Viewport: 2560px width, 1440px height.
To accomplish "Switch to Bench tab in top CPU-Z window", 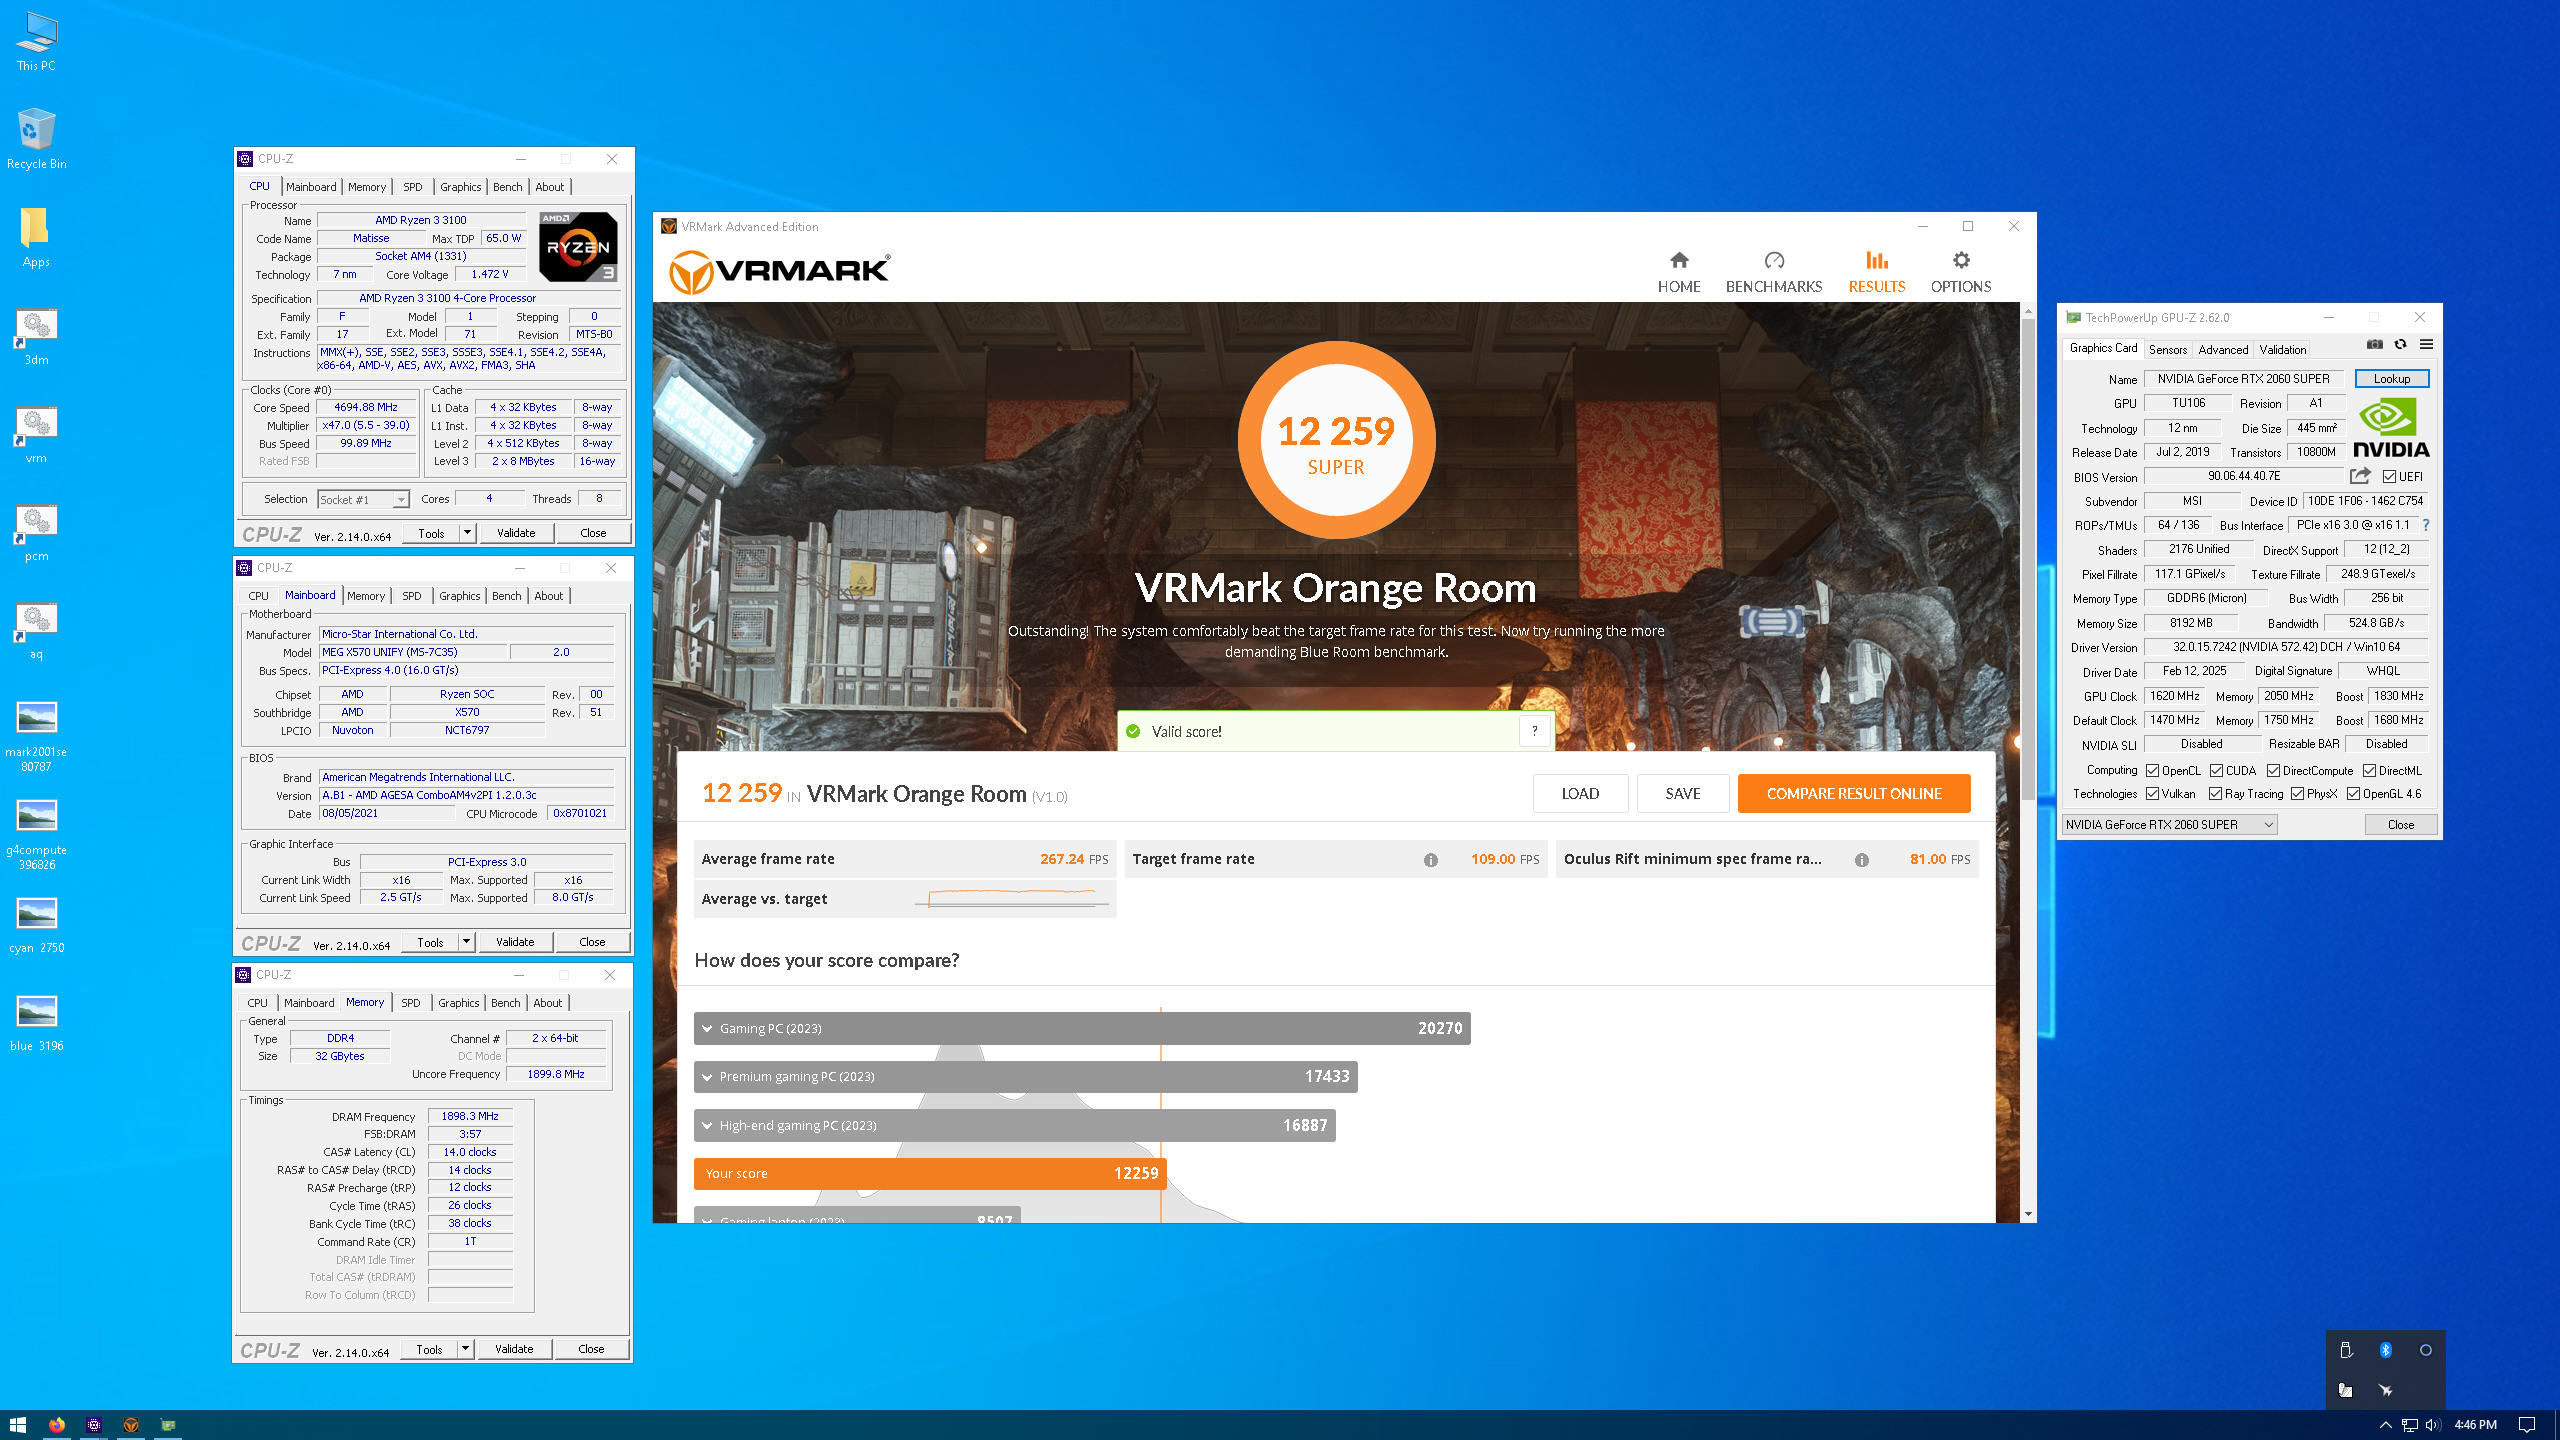I will tap(507, 187).
